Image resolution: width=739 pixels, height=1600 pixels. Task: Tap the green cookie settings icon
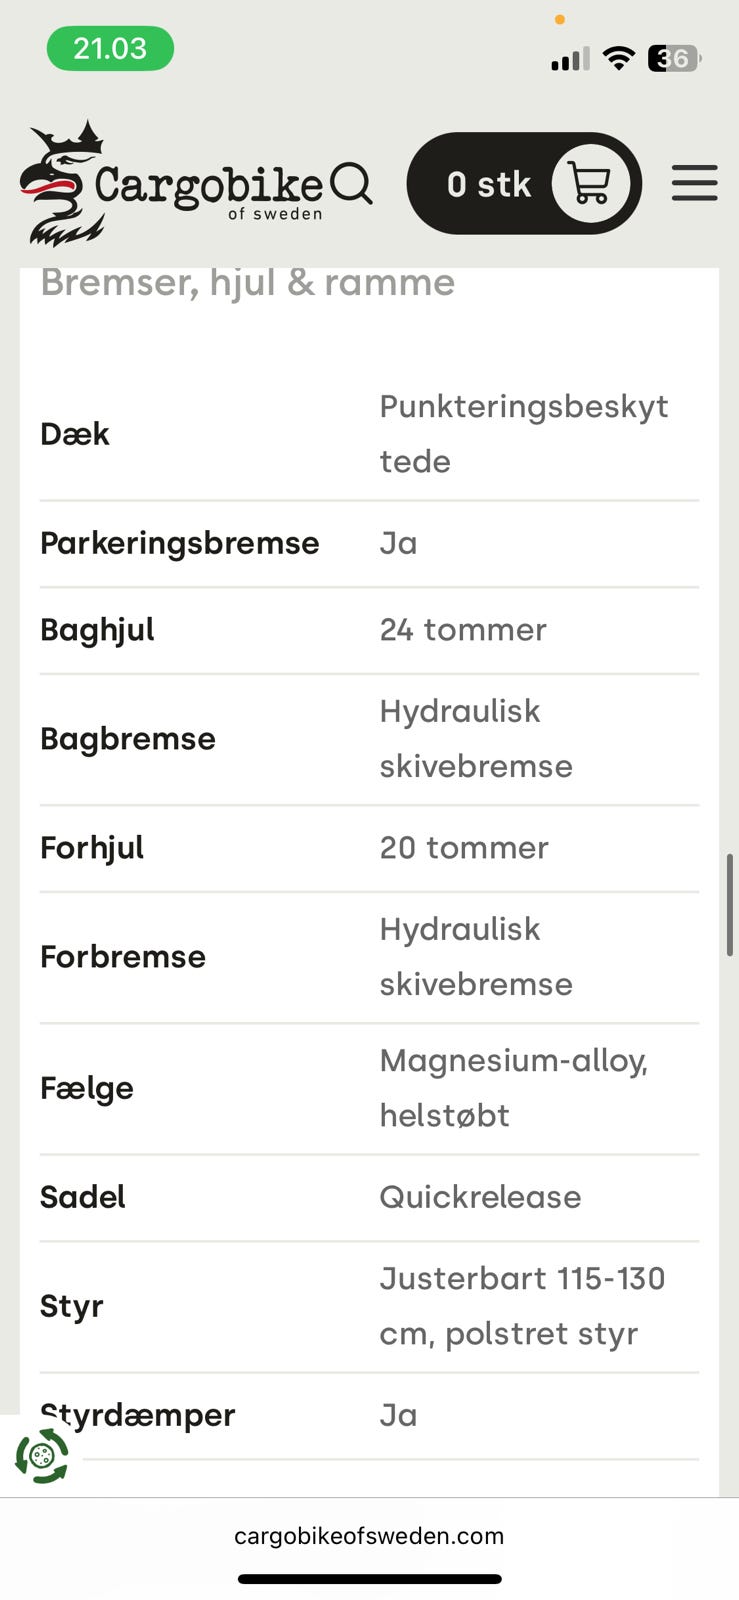pyautogui.click(x=42, y=1456)
